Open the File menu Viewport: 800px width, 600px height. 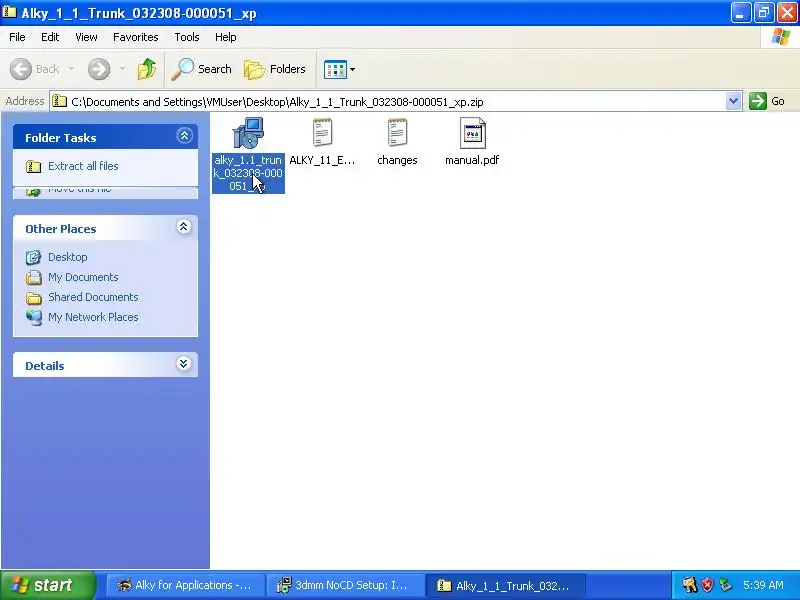point(17,37)
